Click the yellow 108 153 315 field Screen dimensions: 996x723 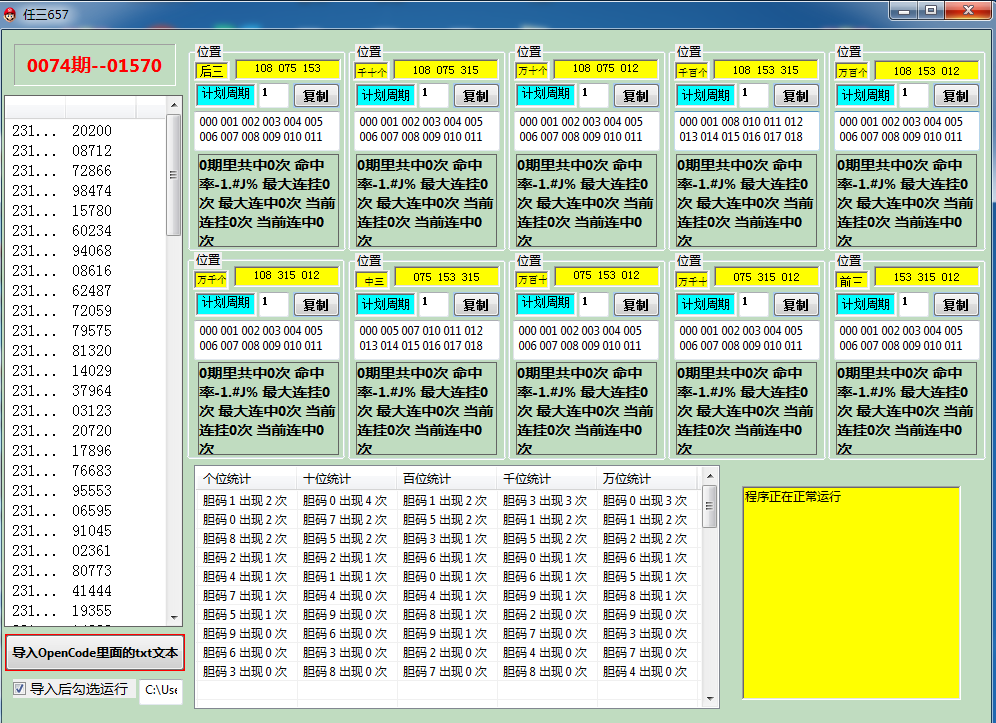click(765, 70)
